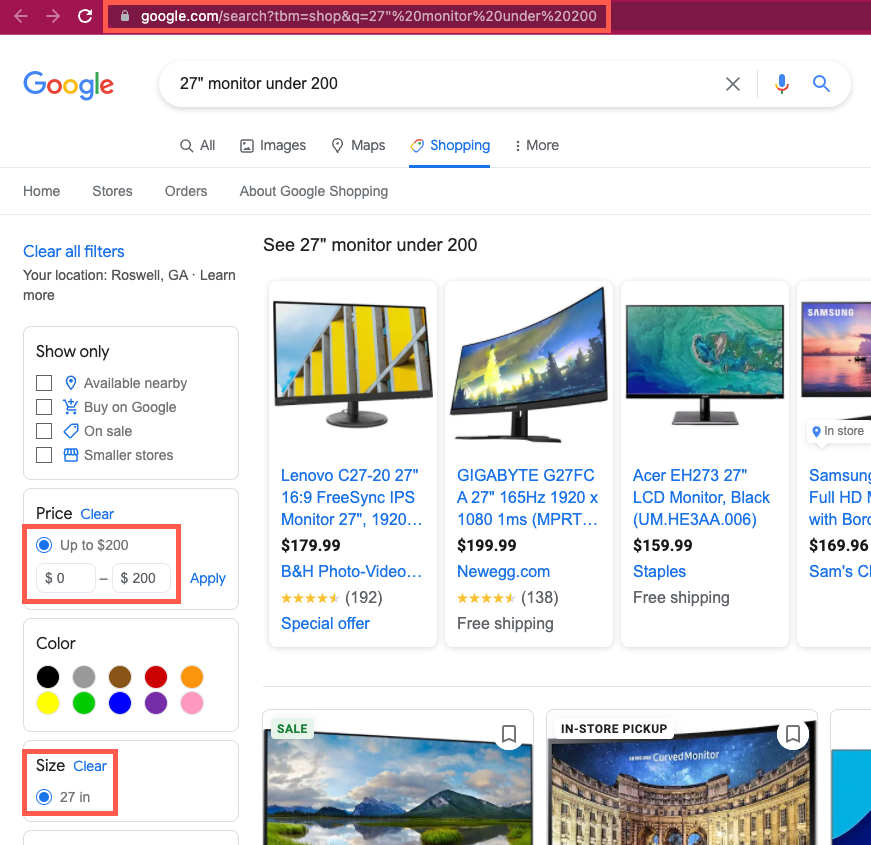Clear the search box with the X icon
Viewport: 871px width, 845px height.
coord(733,84)
